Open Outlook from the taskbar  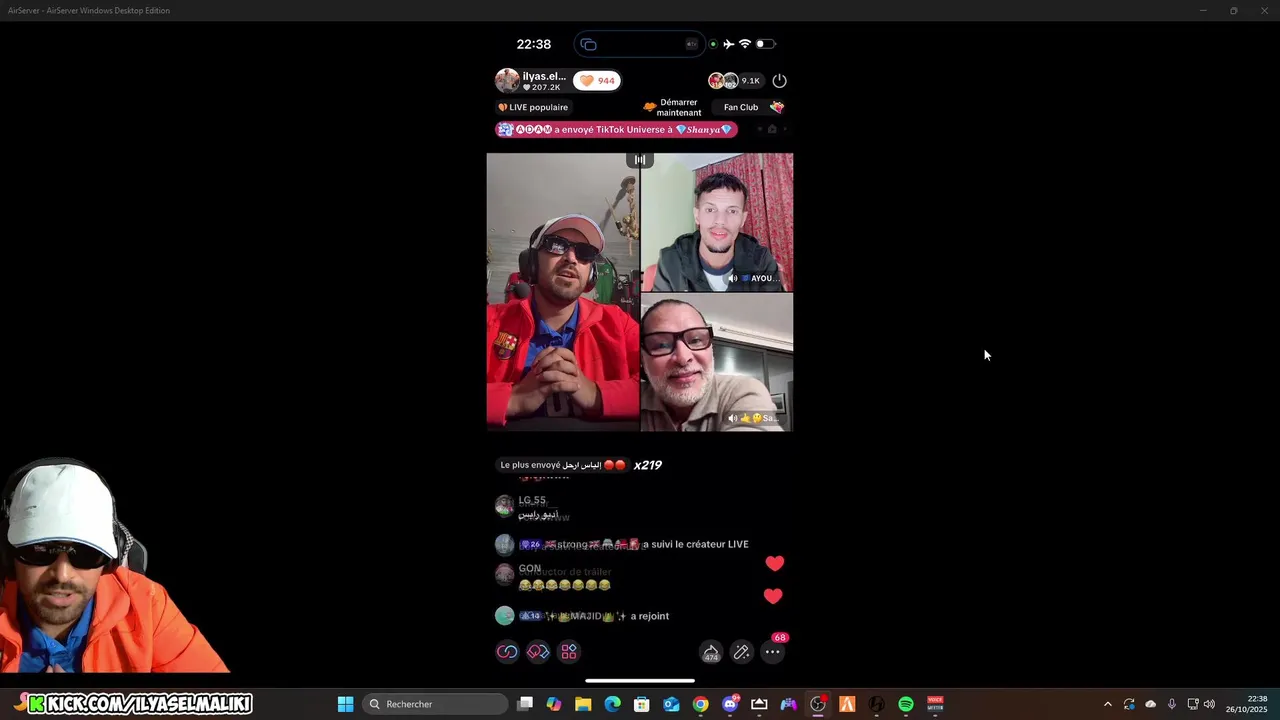click(671, 704)
